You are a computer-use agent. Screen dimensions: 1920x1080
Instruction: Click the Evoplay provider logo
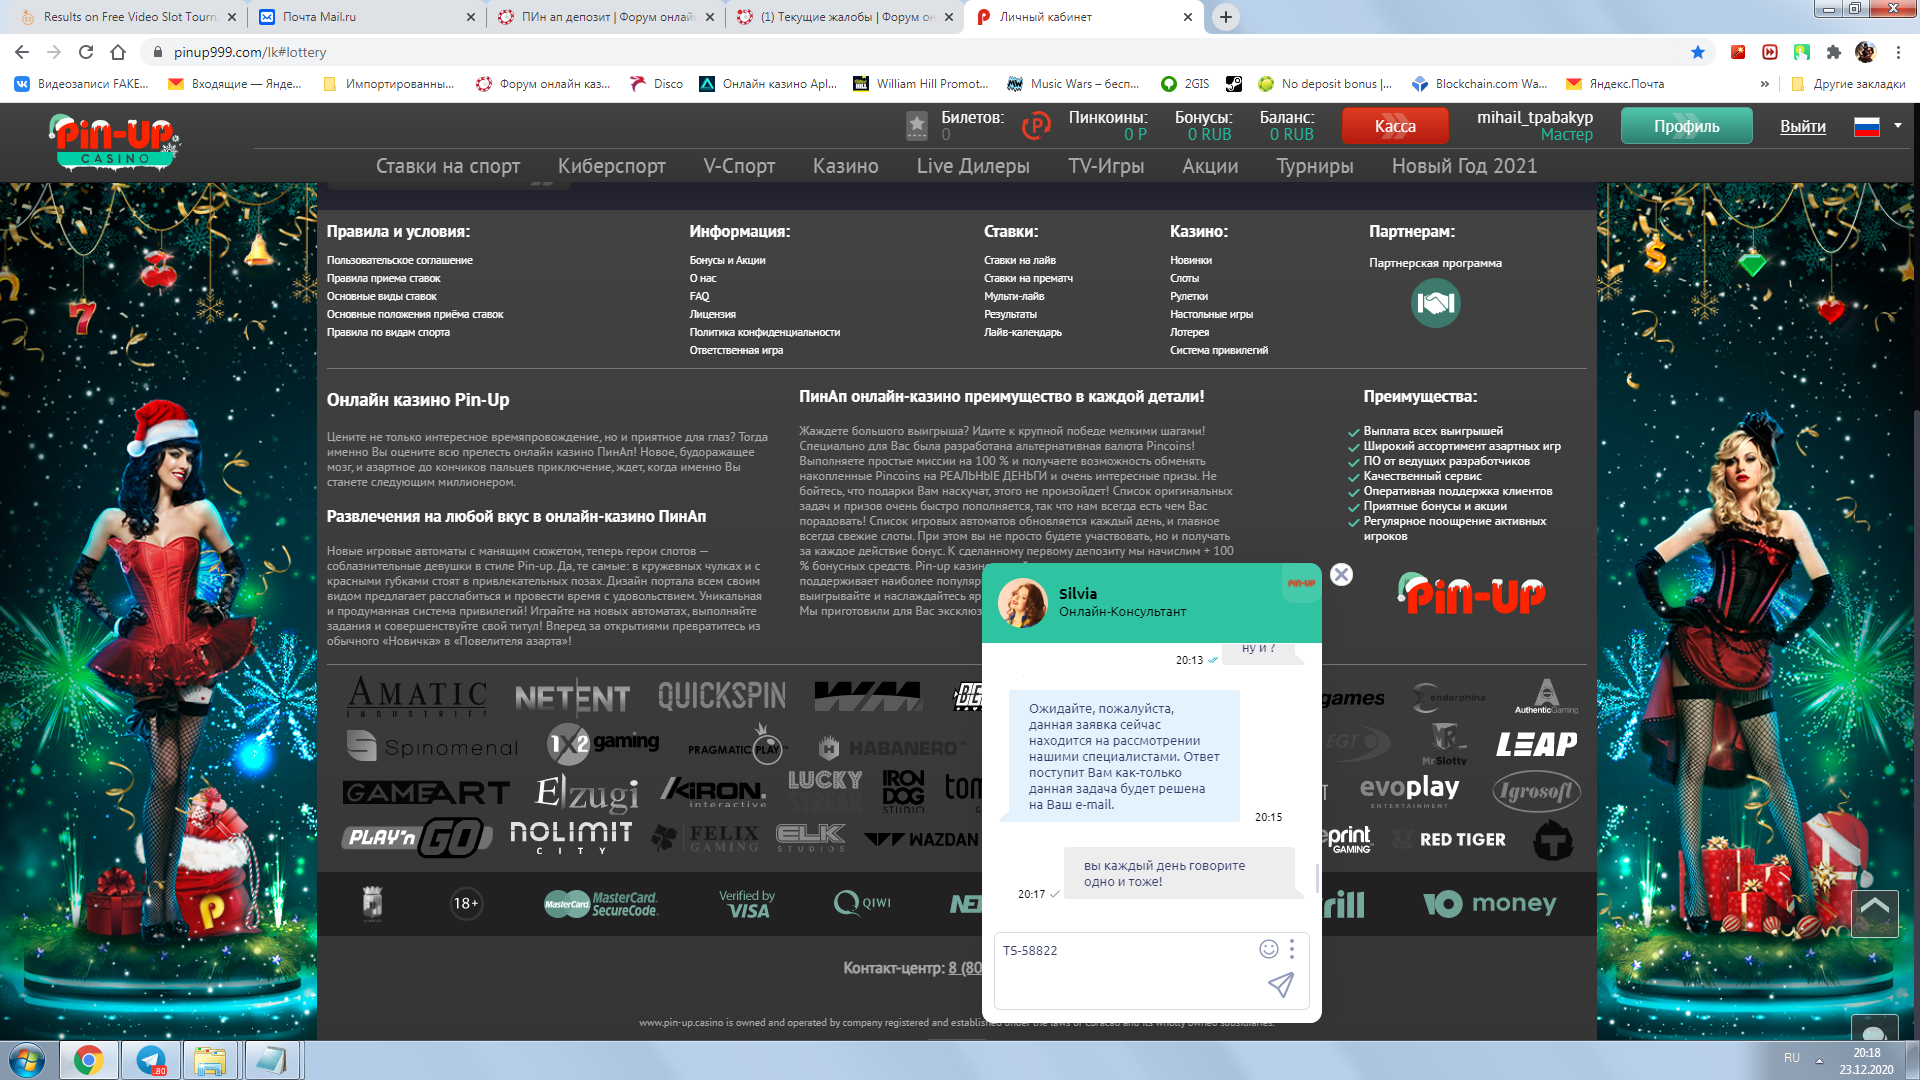(1410, 790)
